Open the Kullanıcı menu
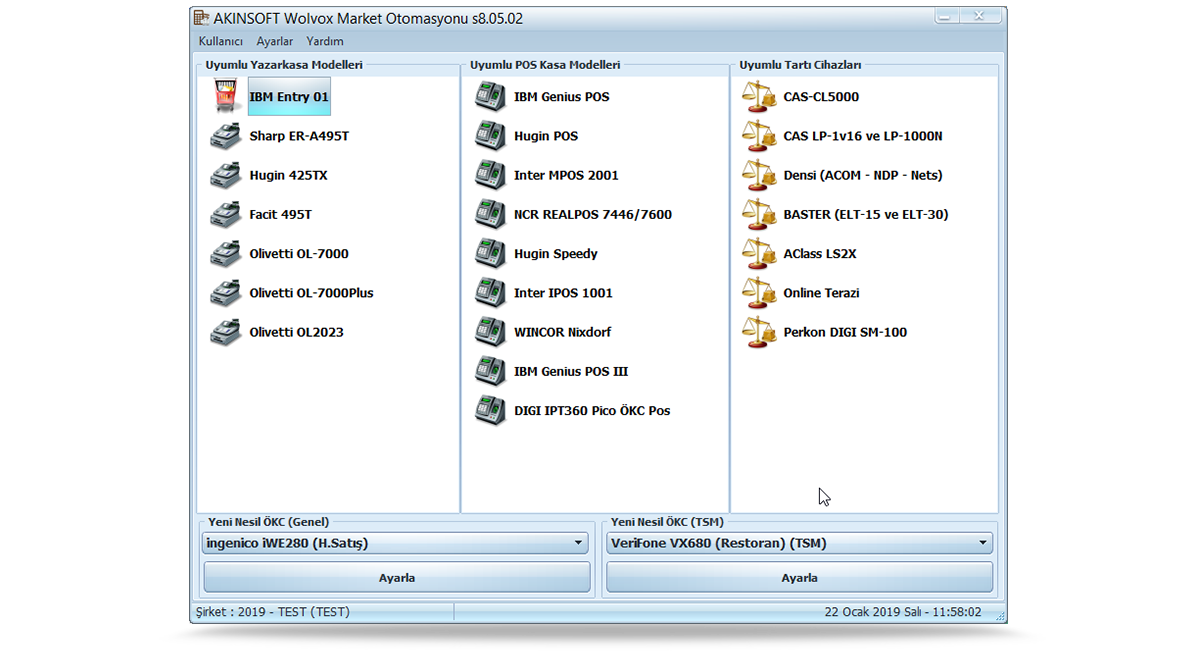 (x=221, y=41)
